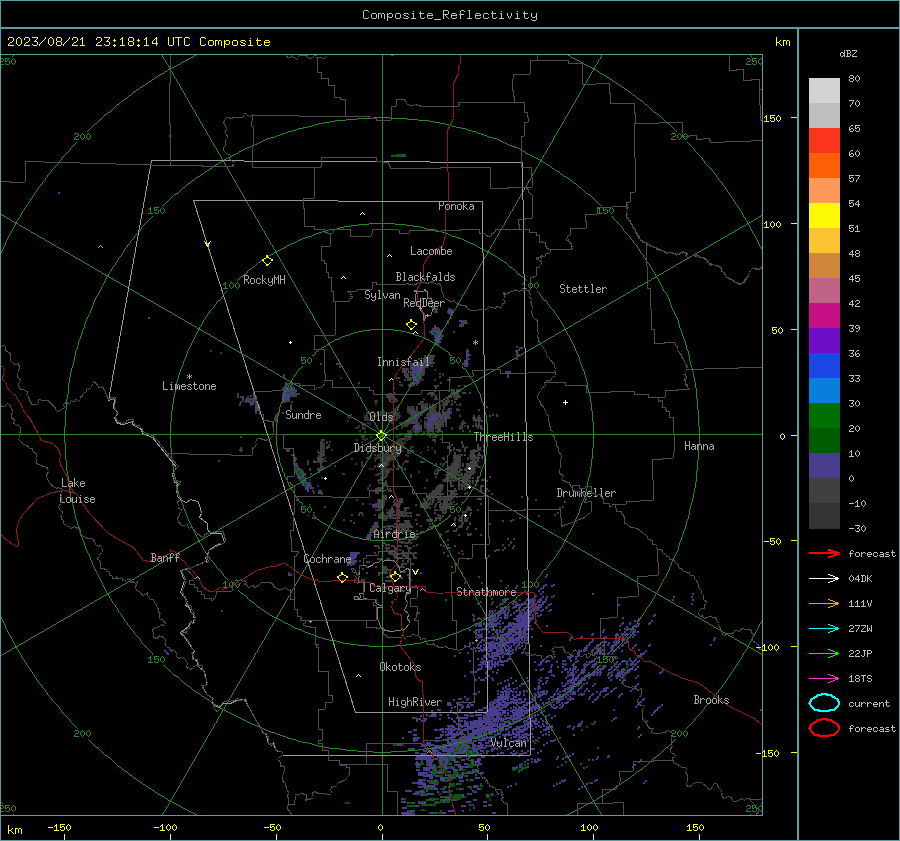The width and height of the screenshot is (900, 841).
Task: Click the Airdrie label
Action: [394, 534]
